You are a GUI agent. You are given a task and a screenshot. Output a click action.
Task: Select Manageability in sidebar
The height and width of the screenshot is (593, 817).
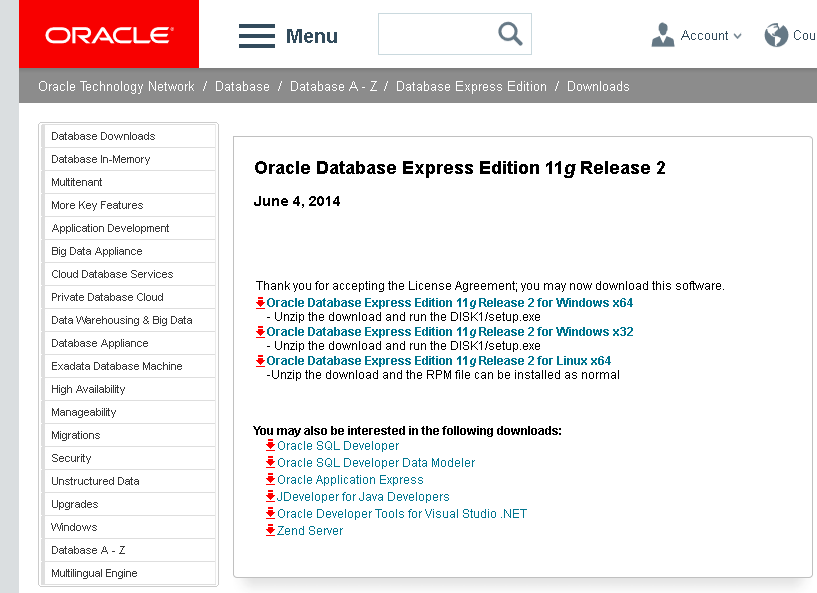[130, 412]
